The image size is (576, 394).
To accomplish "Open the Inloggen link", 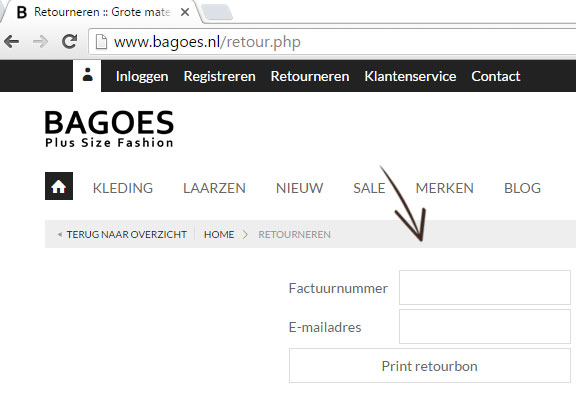I will click(x=142, y=76).
